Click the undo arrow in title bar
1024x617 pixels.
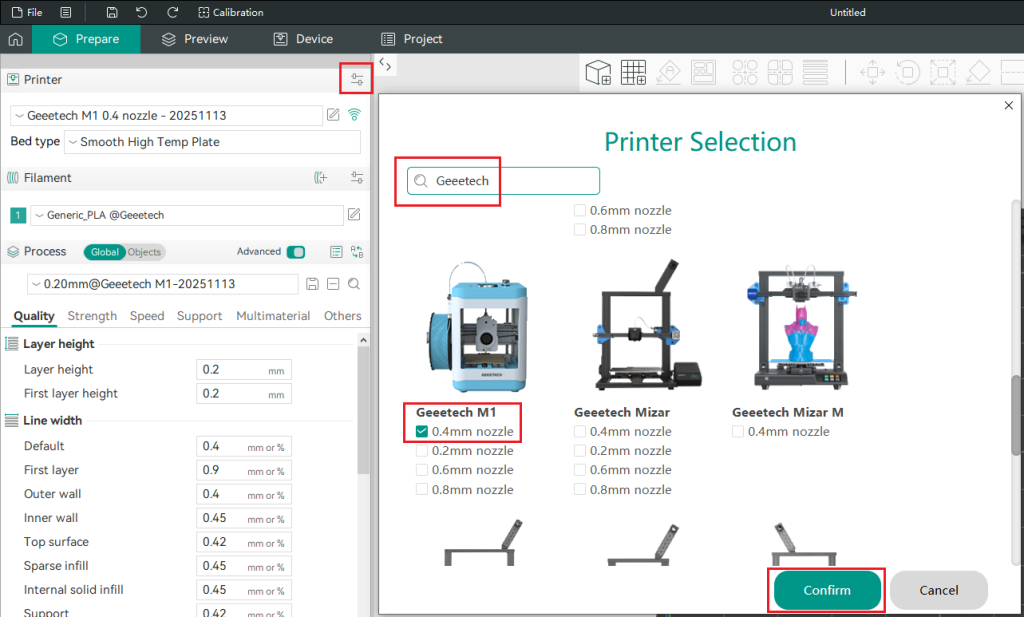(x=141, y=13)
